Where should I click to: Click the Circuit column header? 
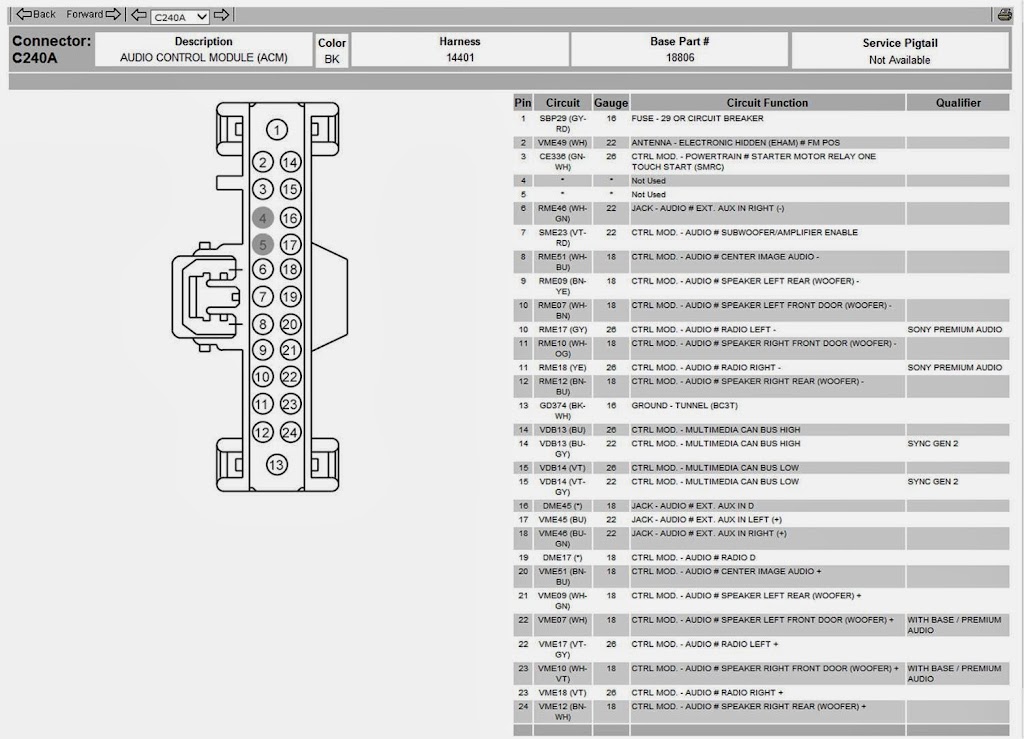click(x=562, y=102)
